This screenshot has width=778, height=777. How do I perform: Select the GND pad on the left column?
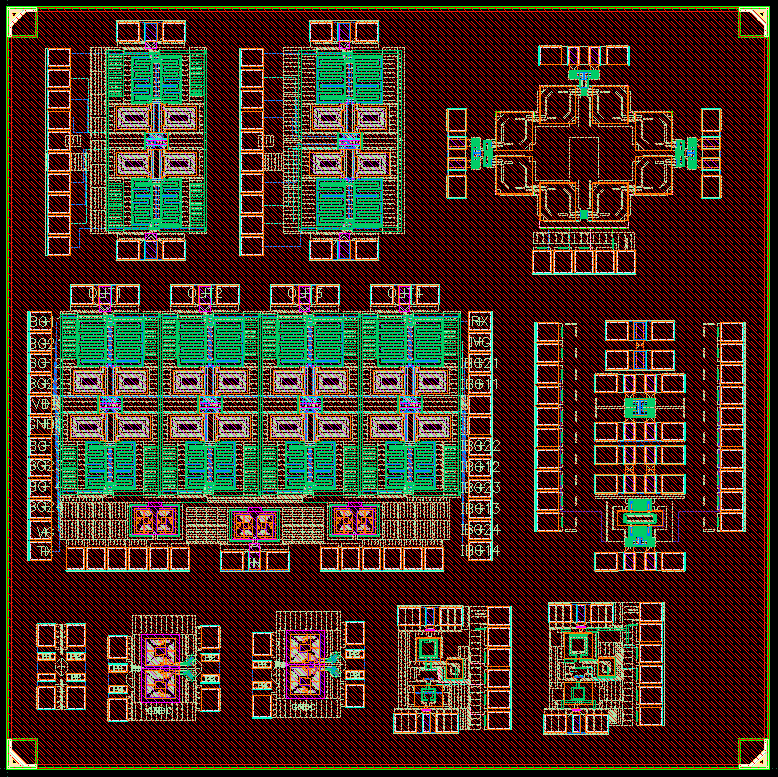(41, 425)
